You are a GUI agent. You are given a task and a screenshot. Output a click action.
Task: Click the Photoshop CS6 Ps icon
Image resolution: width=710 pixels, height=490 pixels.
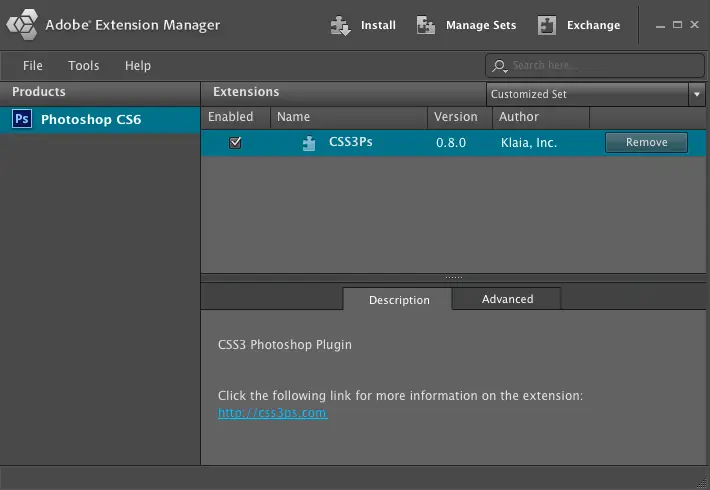coord(22,120)
